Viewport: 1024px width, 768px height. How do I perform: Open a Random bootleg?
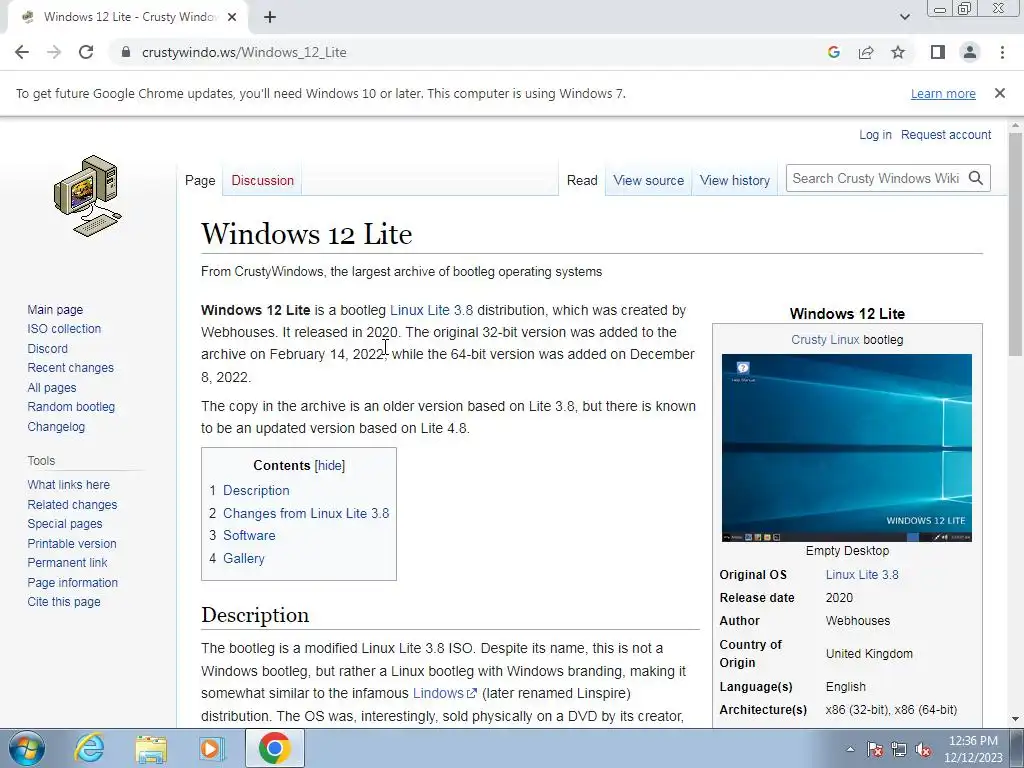pos(71,407)
